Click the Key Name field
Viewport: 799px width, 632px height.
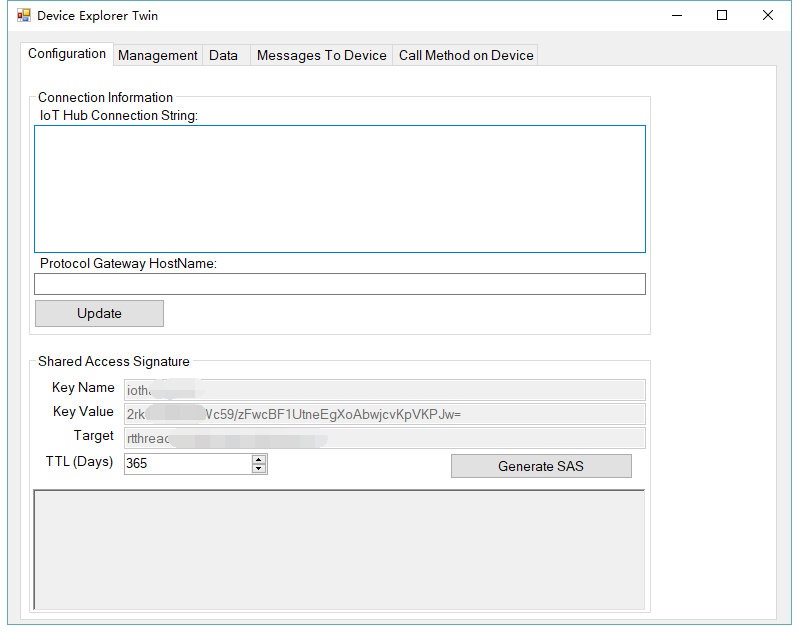pyautogui.click(x=384, y=390)
